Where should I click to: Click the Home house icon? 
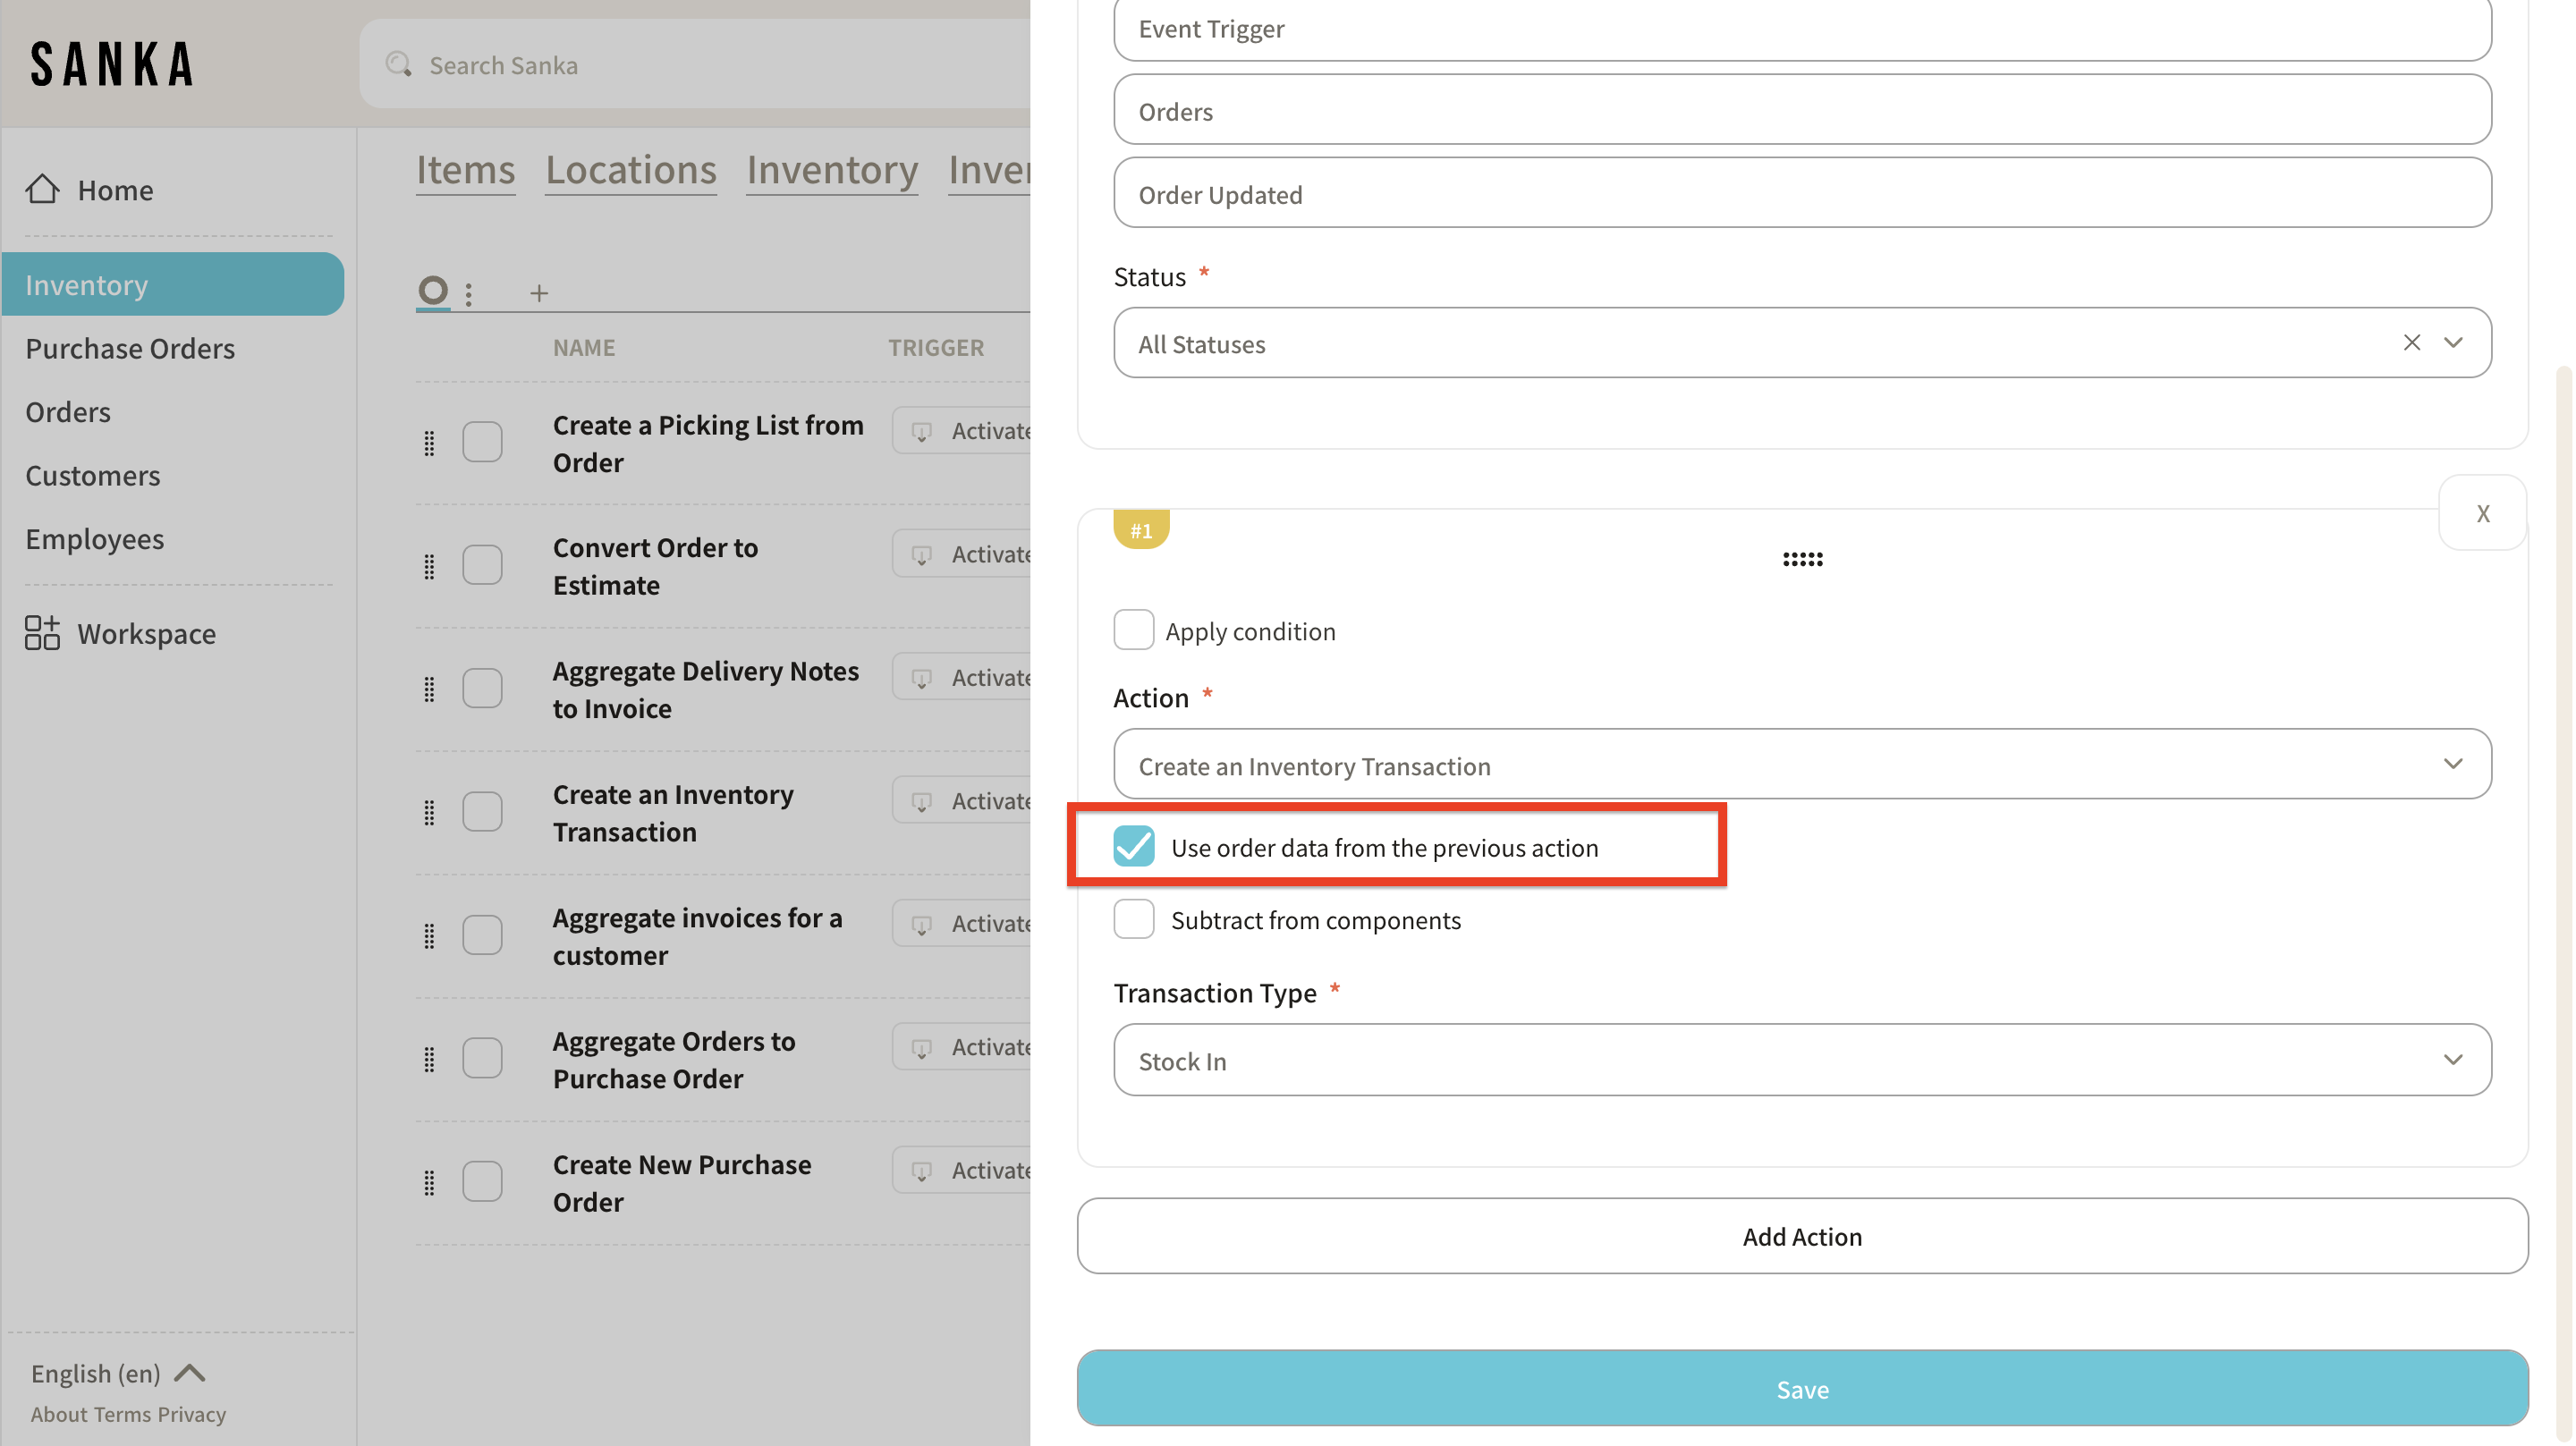[42, 189]
